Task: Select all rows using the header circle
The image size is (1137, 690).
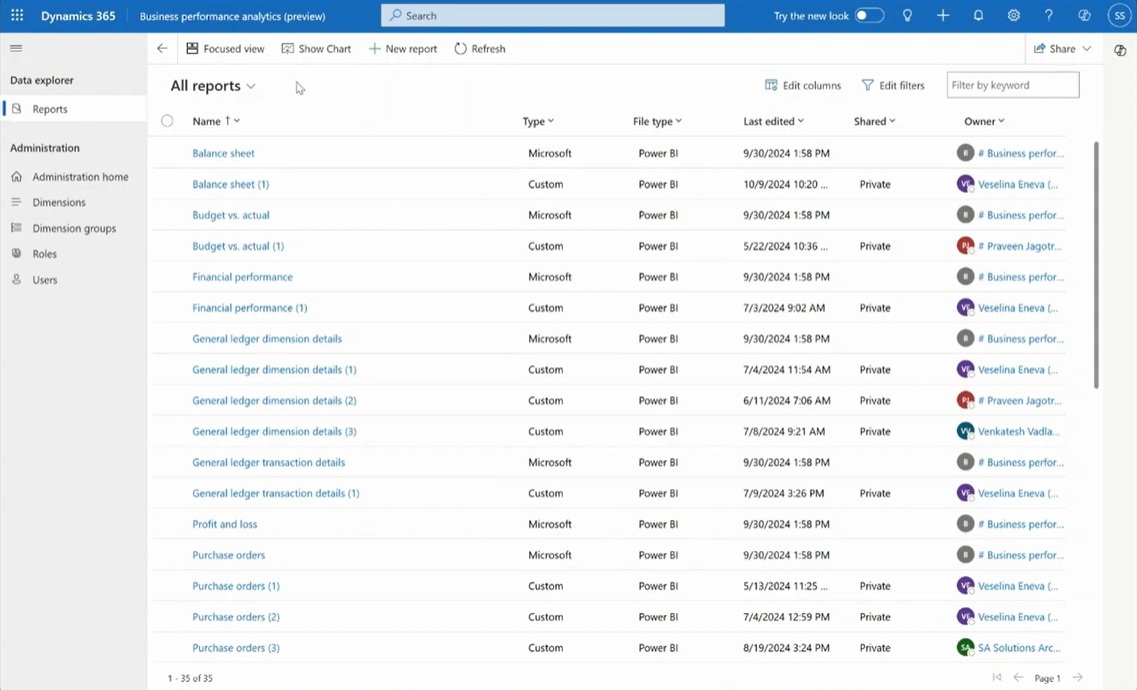Action: pyautogui.click(x=168, y=121)
